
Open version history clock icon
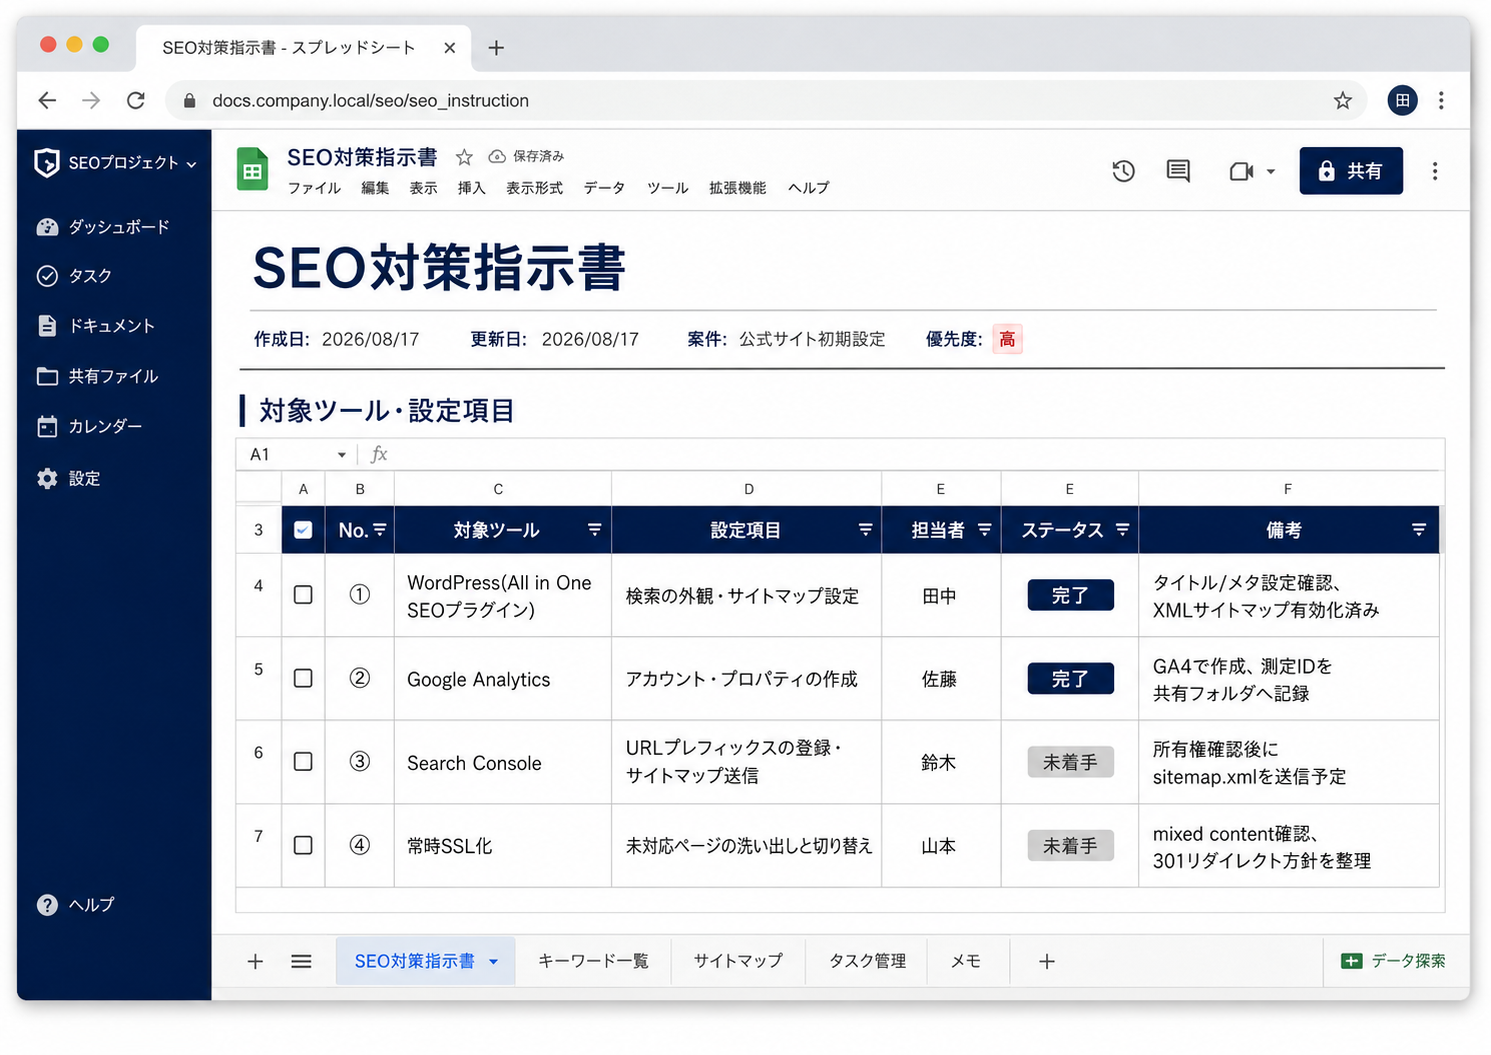tap(1123, 171)
